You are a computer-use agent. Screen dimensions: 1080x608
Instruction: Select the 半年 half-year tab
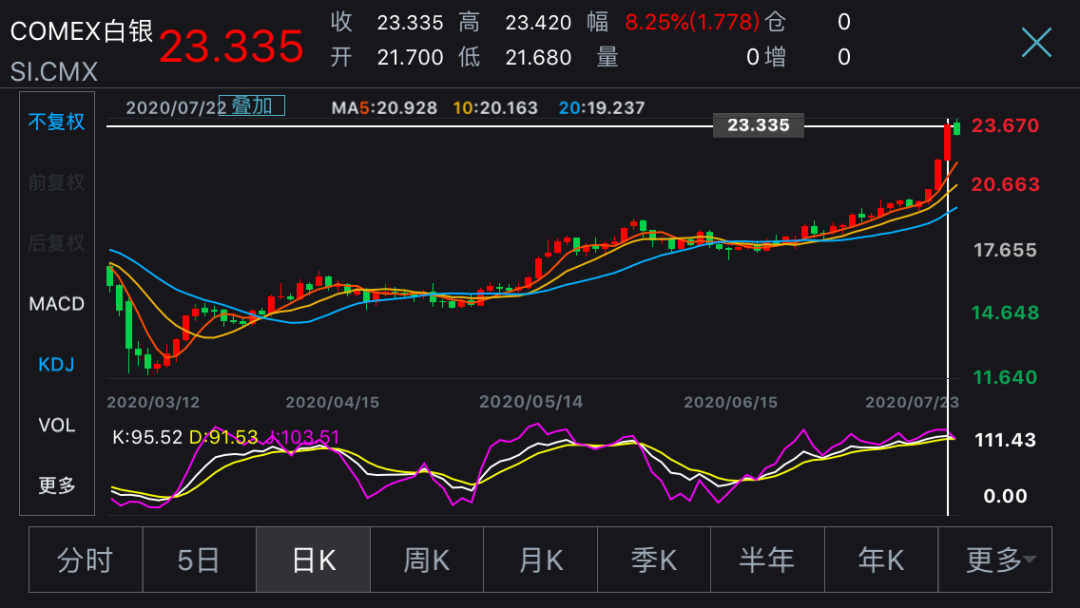[767, 560]
